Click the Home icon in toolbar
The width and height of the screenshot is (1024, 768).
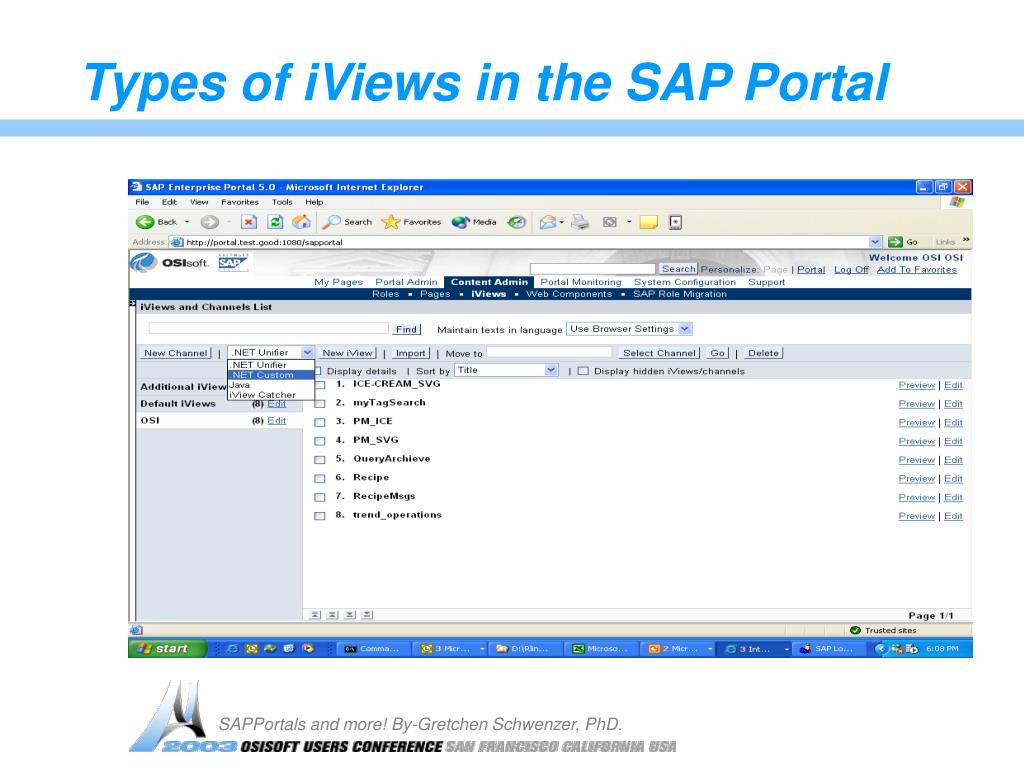(x=301, y=222)
